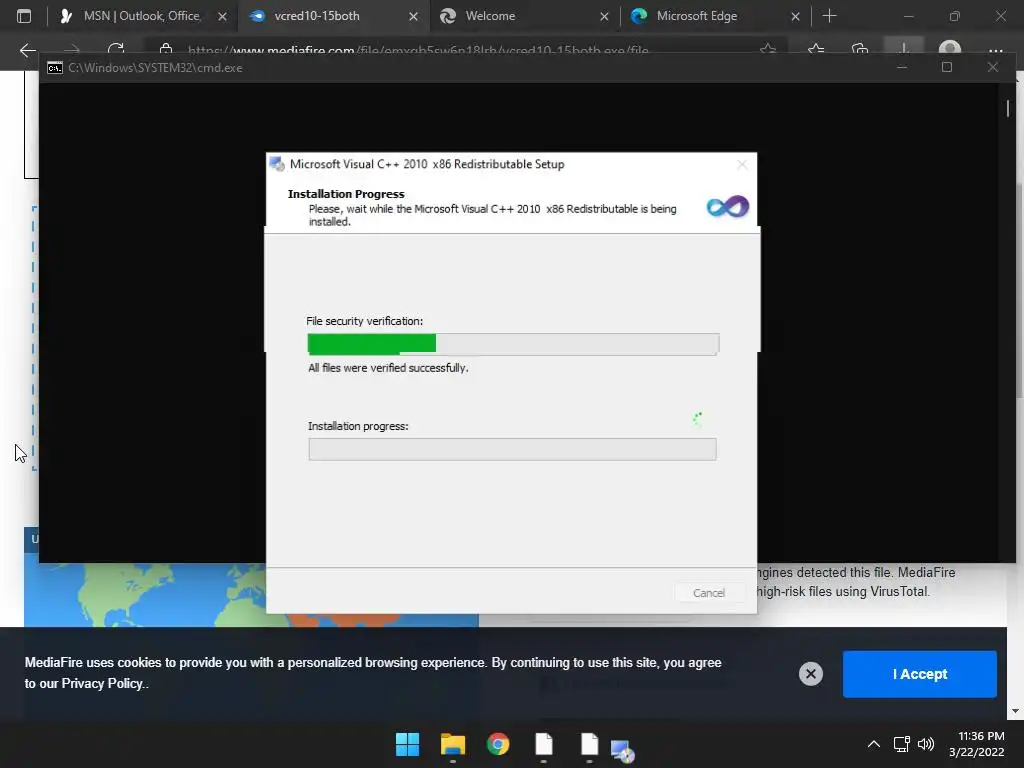Click Cancel in Visual C++ setup

tap(709, 592)
